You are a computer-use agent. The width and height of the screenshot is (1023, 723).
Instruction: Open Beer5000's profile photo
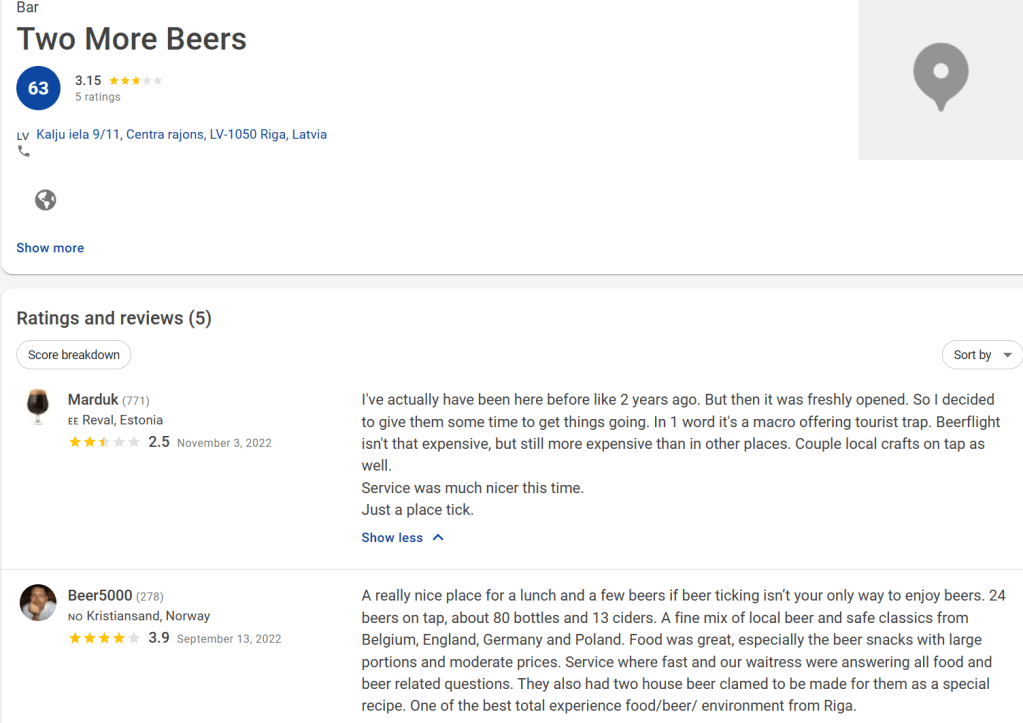pos(38,602)
